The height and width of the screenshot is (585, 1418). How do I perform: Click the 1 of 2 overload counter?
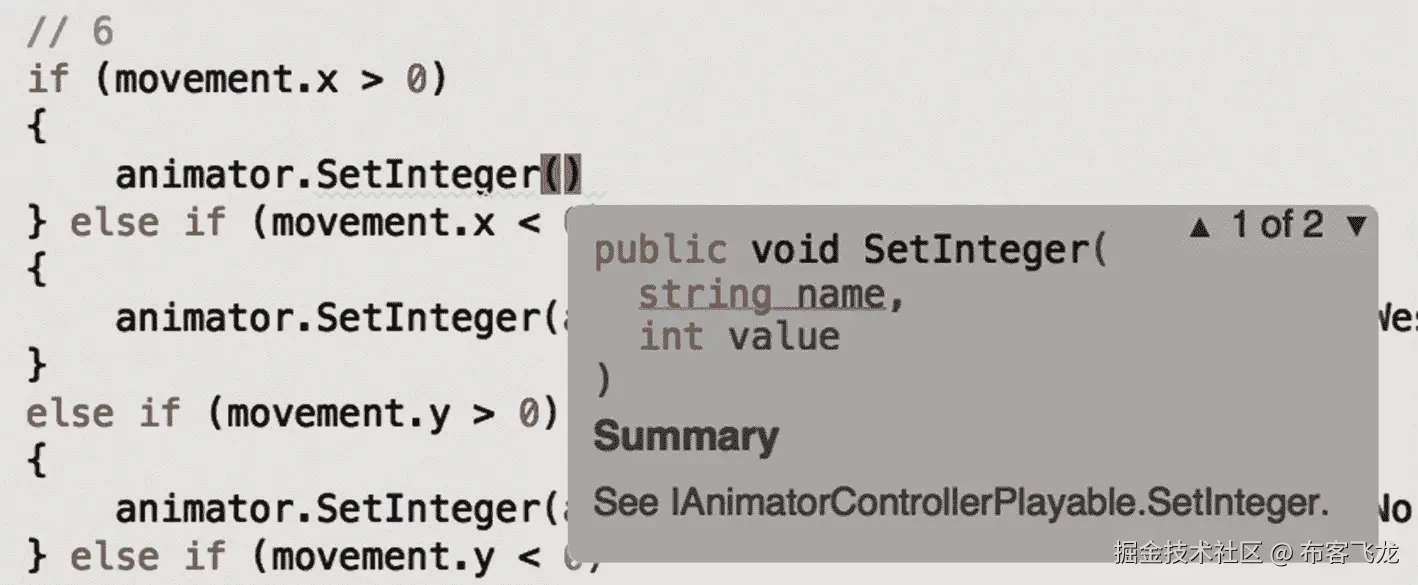pyautogui.click(x=1282, y=226)
